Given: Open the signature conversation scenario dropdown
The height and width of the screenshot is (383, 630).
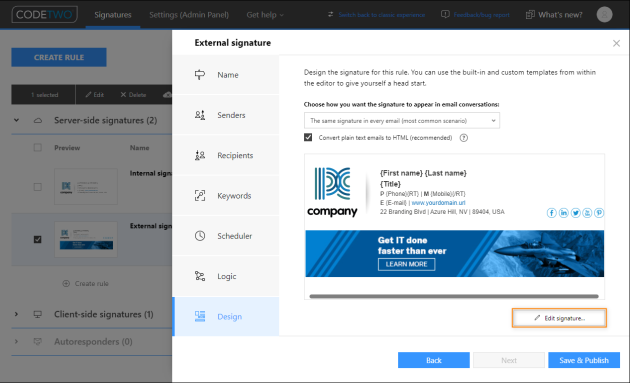Looking at the screenshot, I should click(x=402, y=121).
